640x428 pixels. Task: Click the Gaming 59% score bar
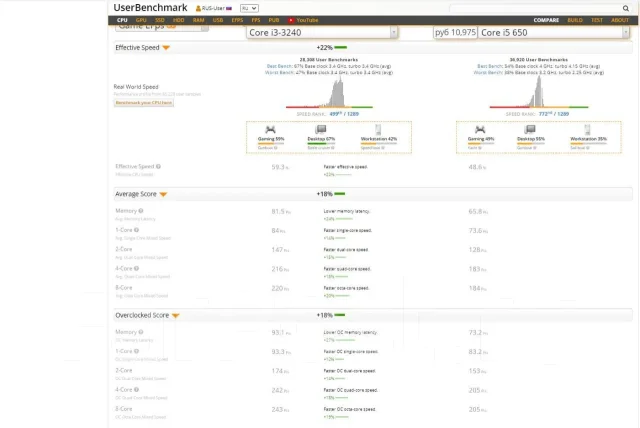(x=271, y=144)
